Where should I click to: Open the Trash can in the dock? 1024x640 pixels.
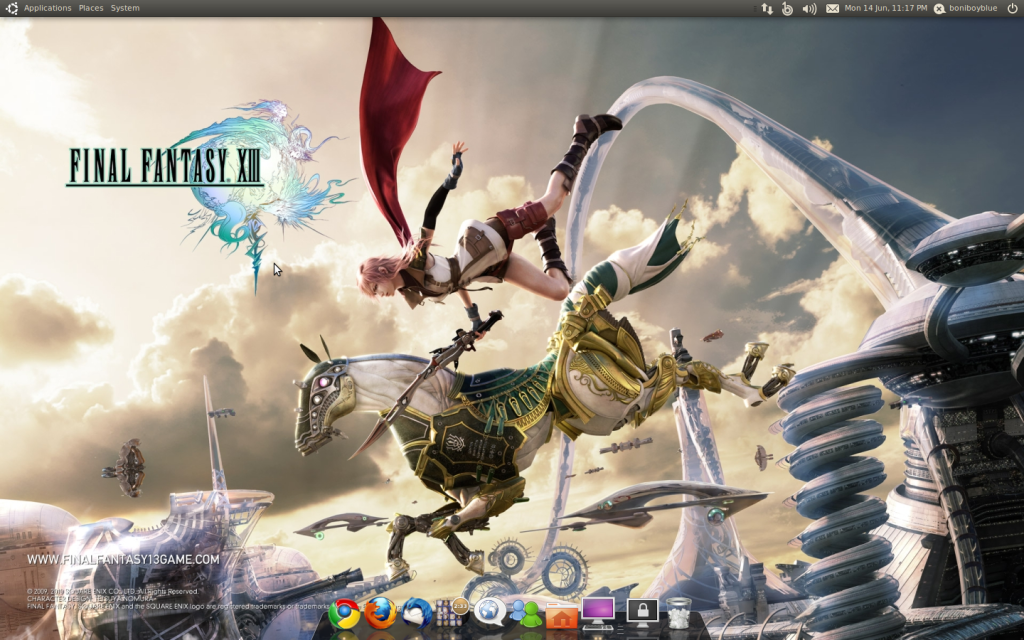point(679,613)
